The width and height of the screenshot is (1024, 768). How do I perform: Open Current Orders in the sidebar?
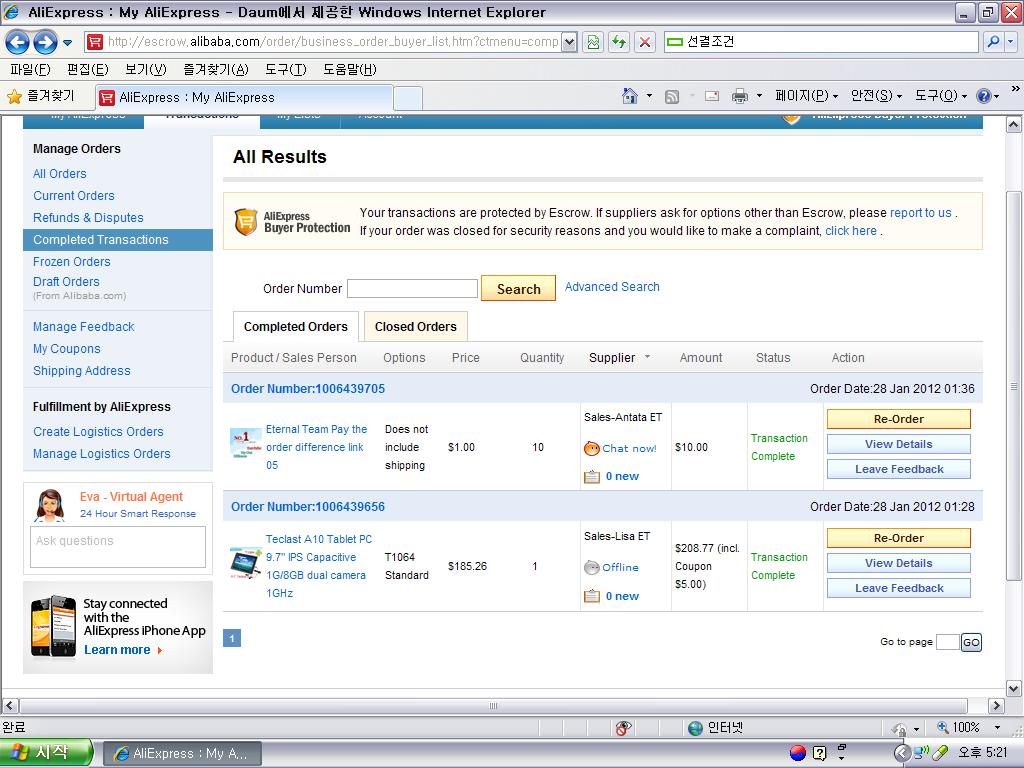click(x=74, y=196)
